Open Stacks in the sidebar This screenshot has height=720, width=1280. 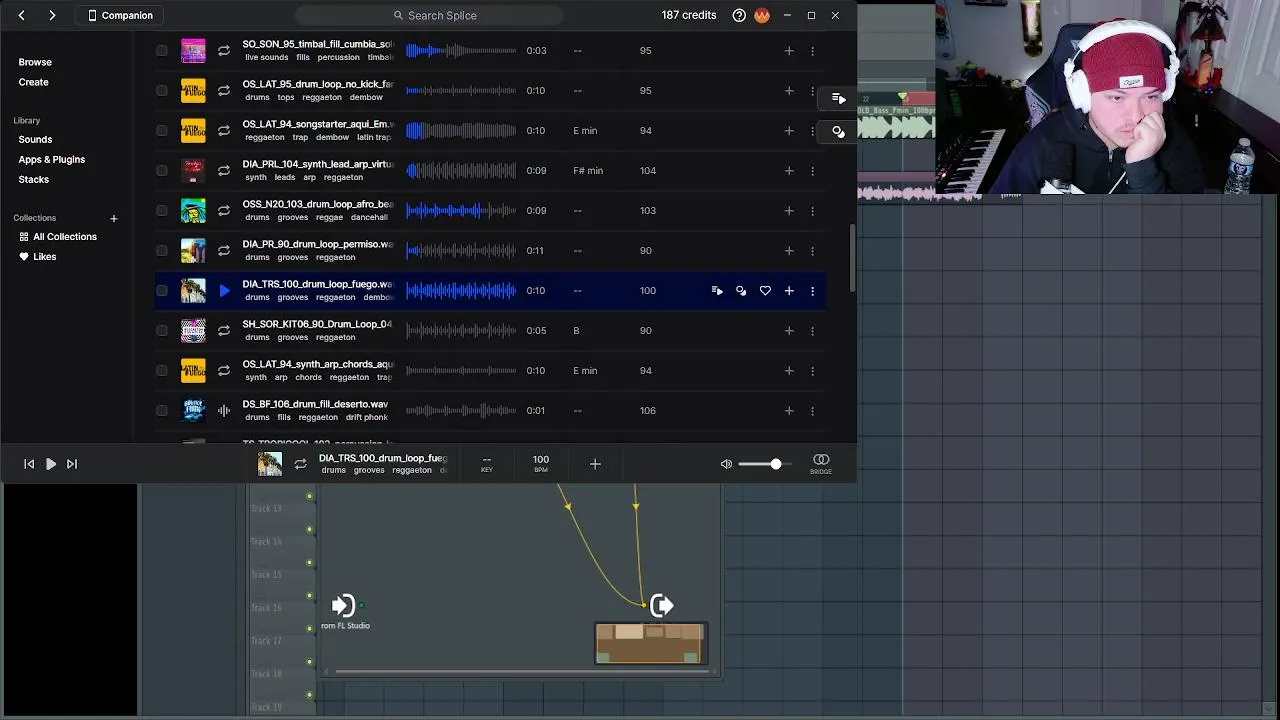click(x=33, y=179)
